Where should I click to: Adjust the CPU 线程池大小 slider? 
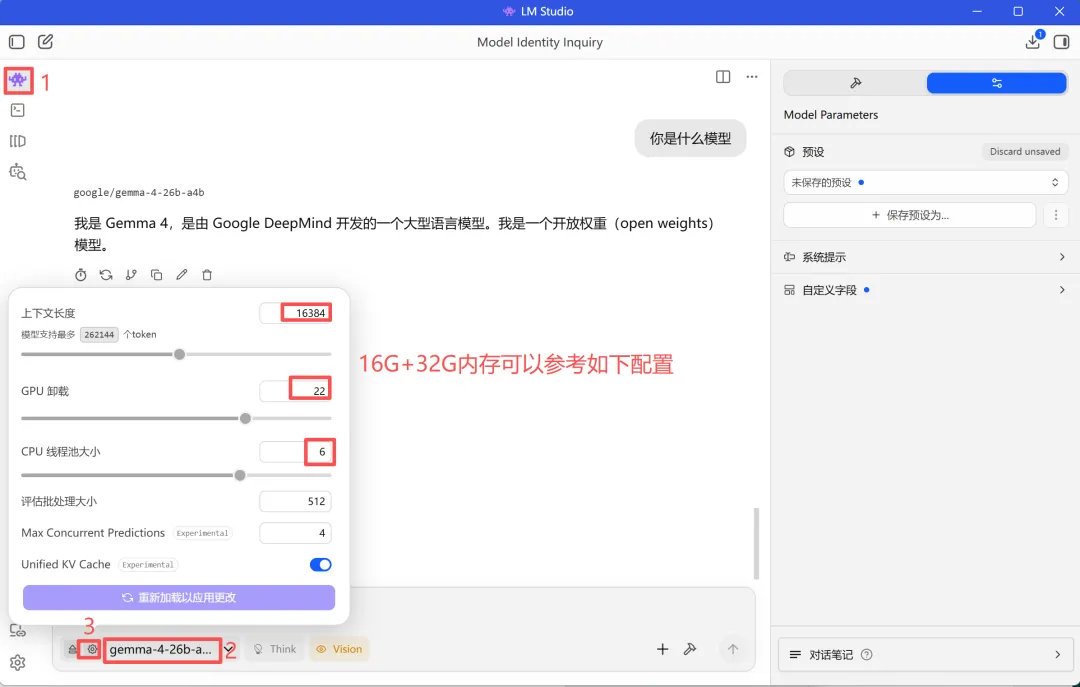(x=240, y=475)
